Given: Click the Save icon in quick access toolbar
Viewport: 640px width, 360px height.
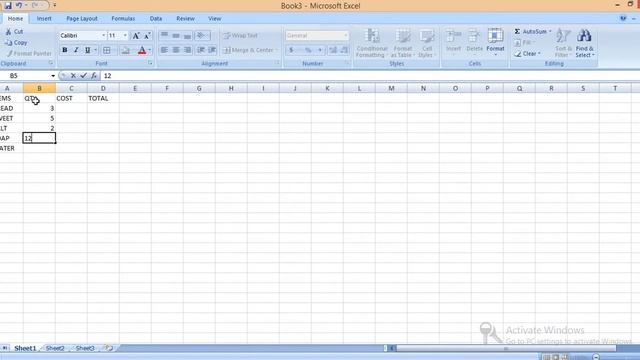Looking at the screenshot, I should click(x=8, y=6).
